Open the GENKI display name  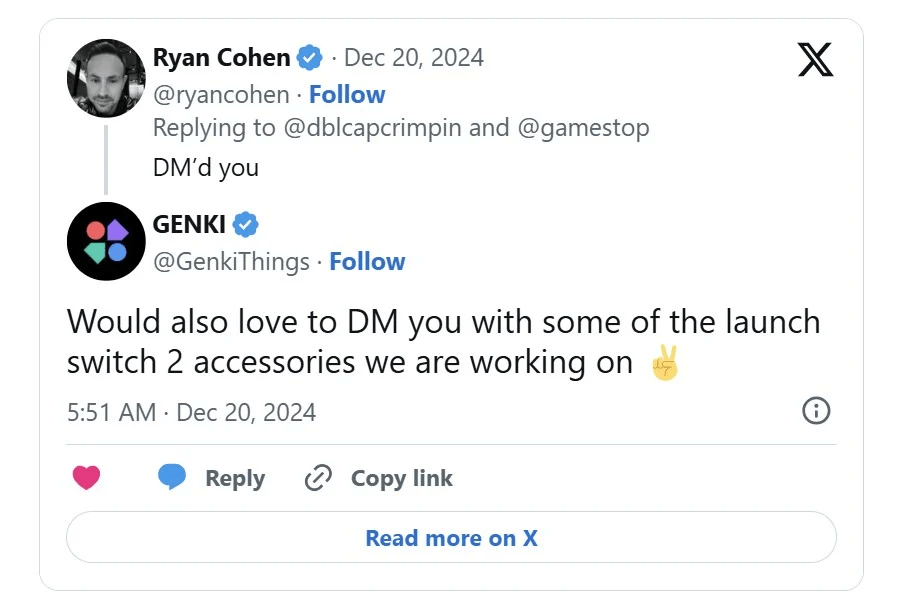point(189,224)
